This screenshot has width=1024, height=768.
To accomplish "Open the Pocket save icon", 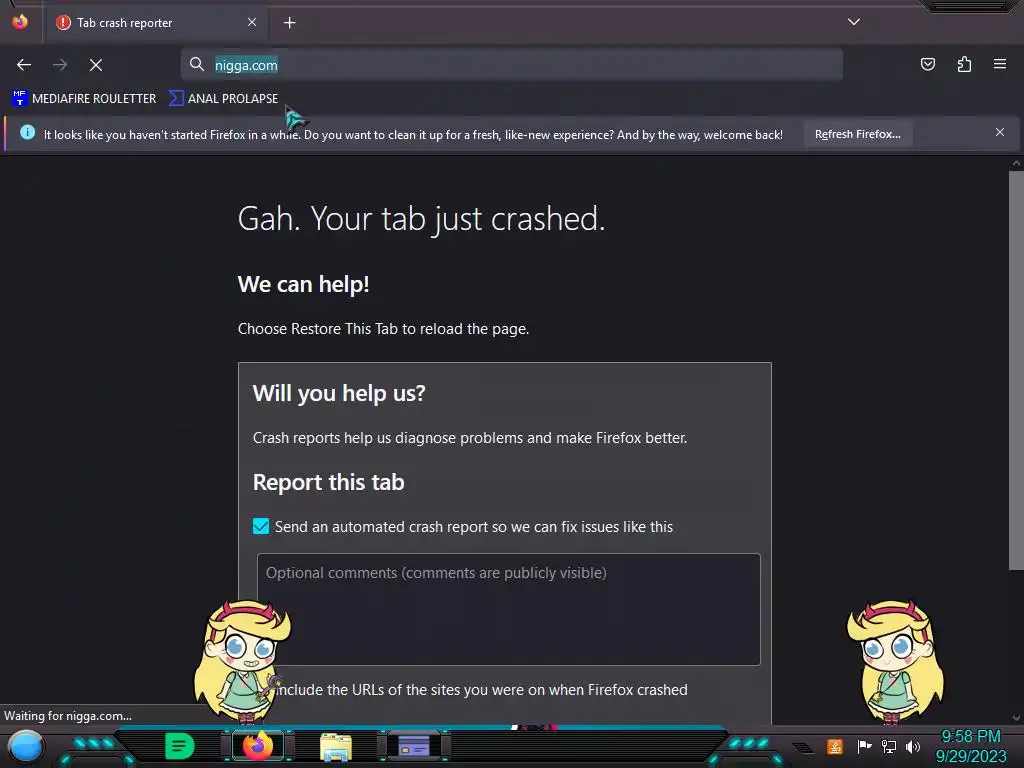I will [927, 64].
